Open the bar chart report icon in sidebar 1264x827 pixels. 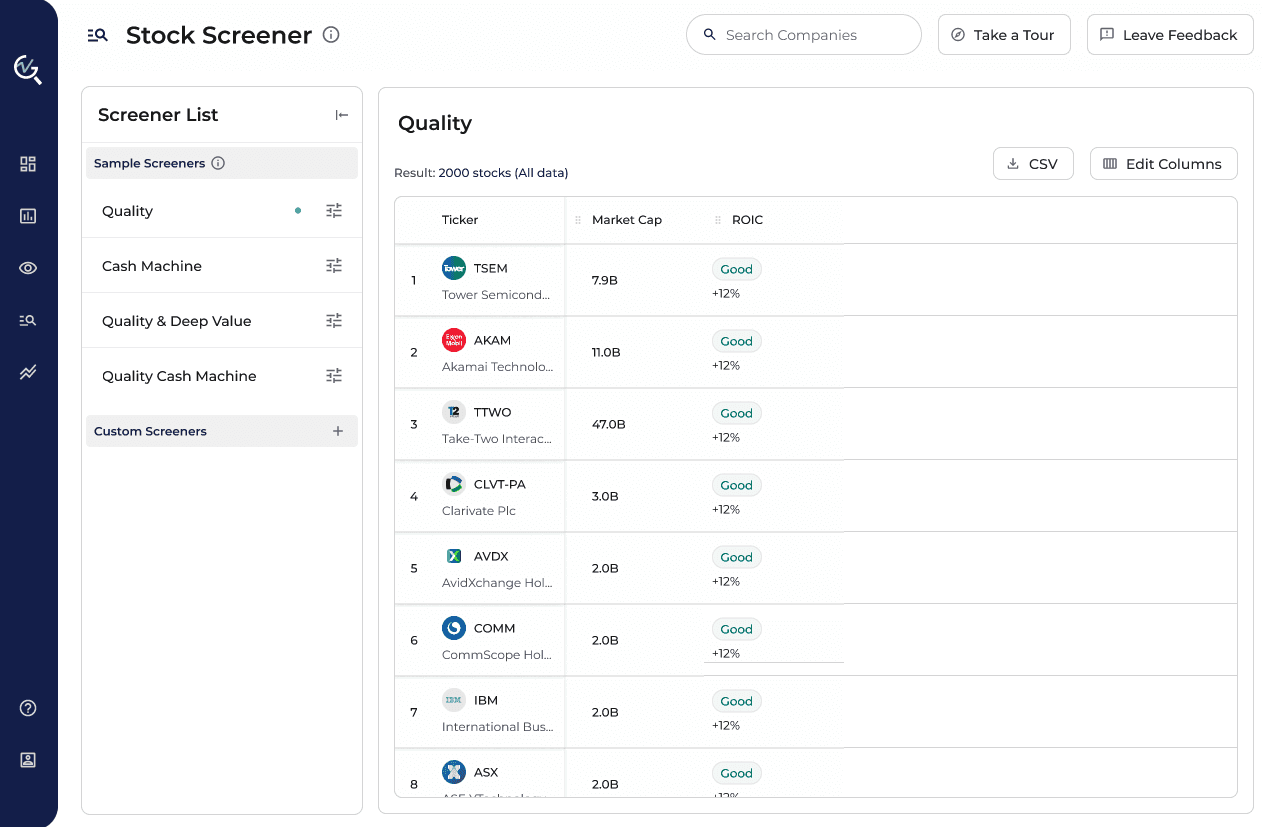point(28,216)
